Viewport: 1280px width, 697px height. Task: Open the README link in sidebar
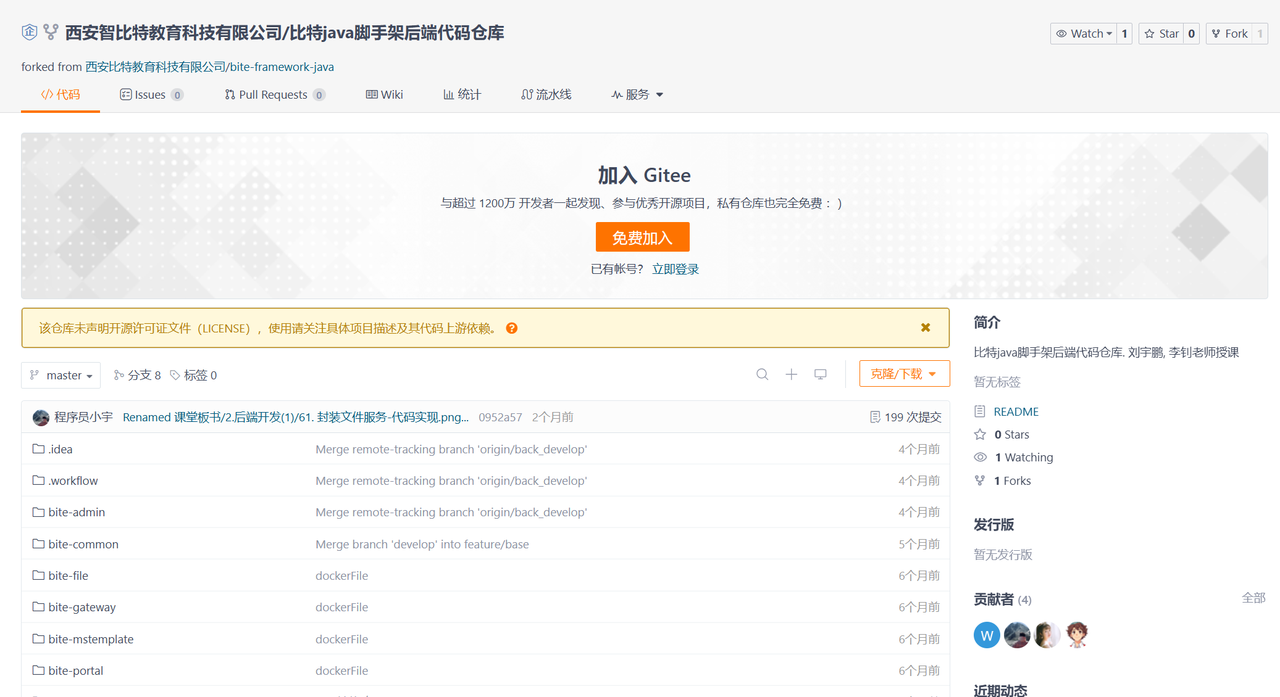click(1016, 411)
